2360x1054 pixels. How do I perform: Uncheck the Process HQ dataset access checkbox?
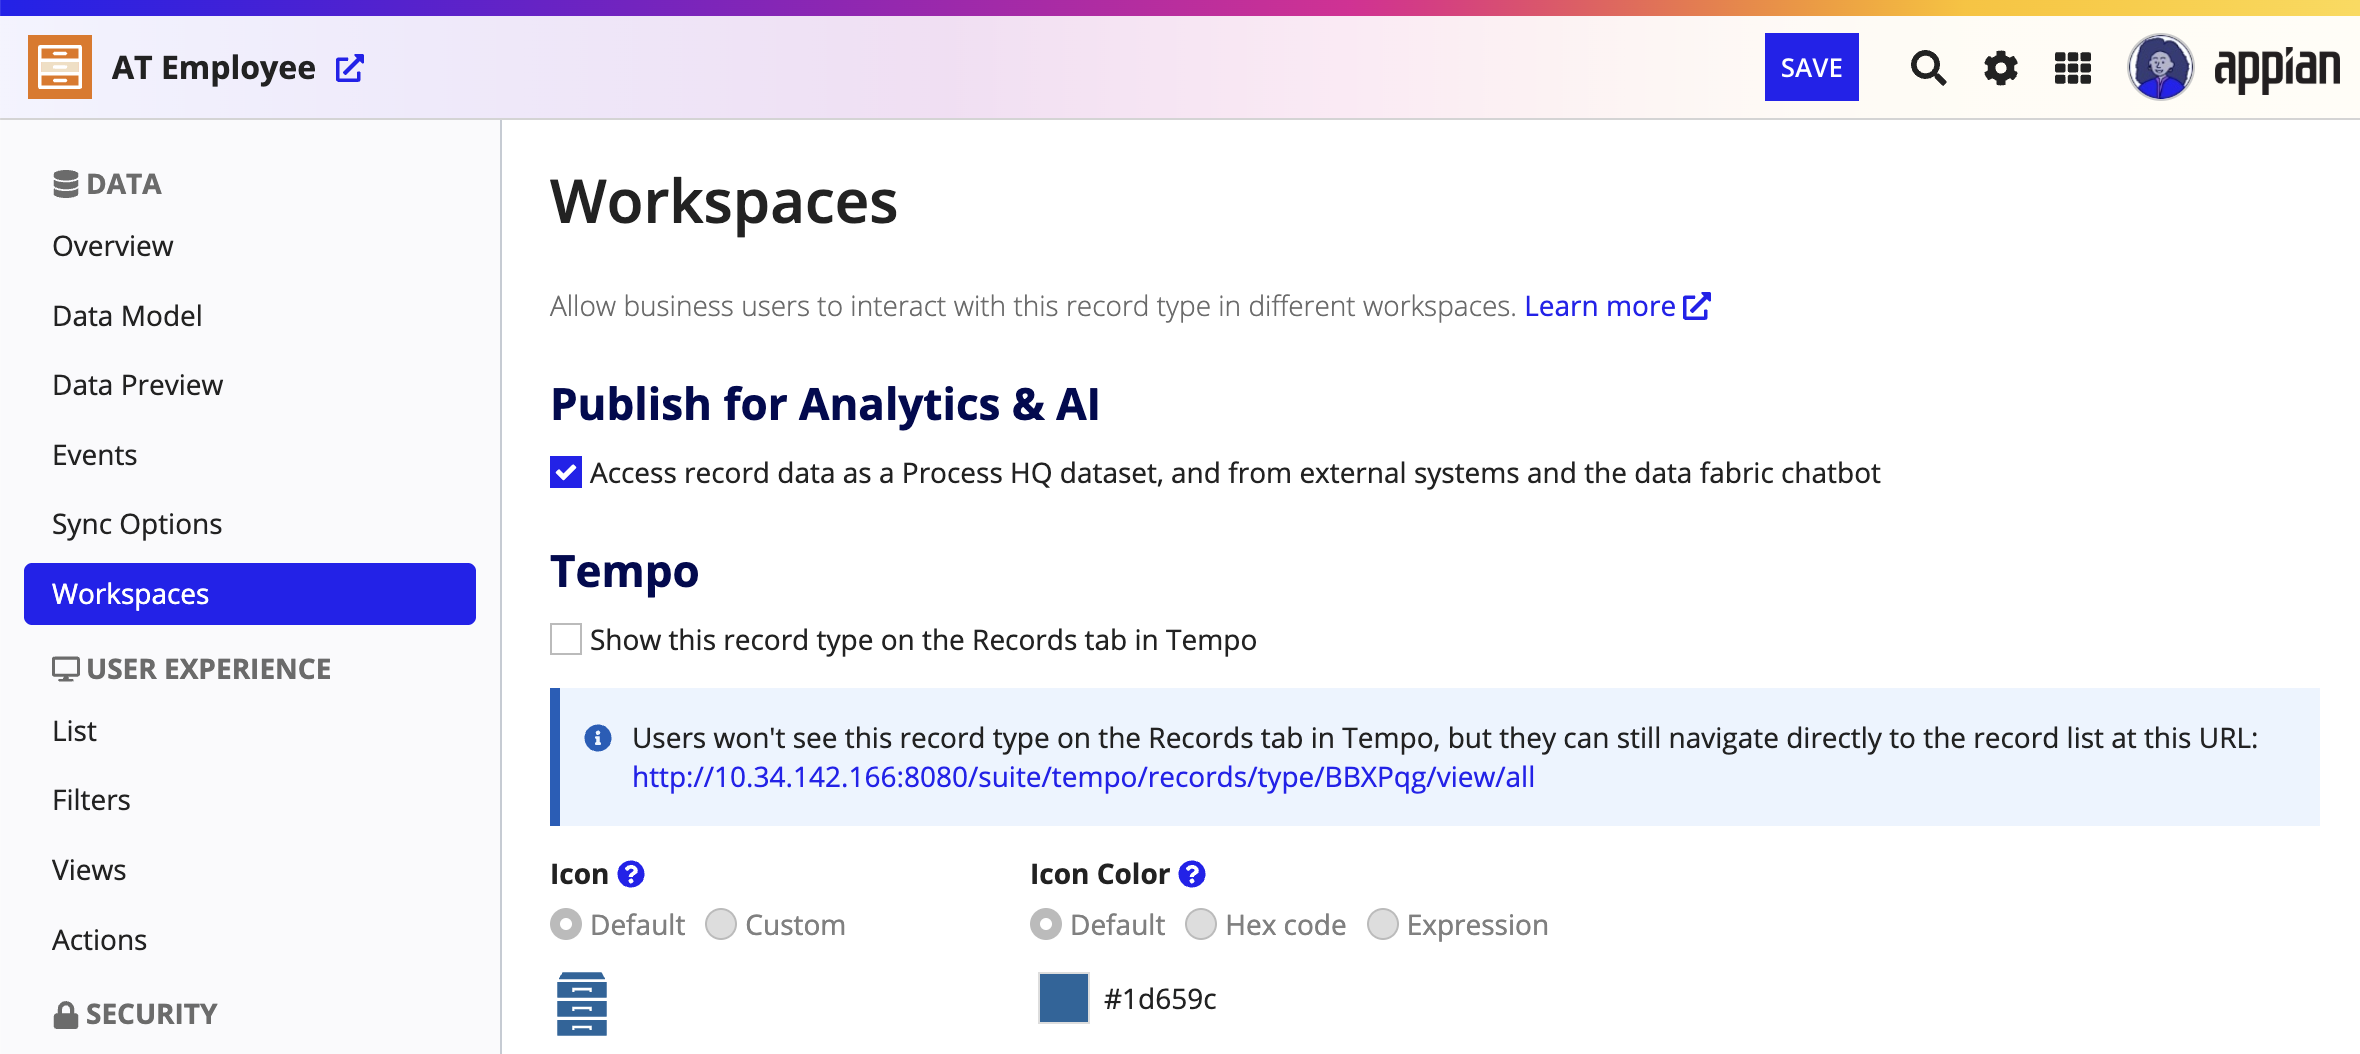click(x=566, y=472)
